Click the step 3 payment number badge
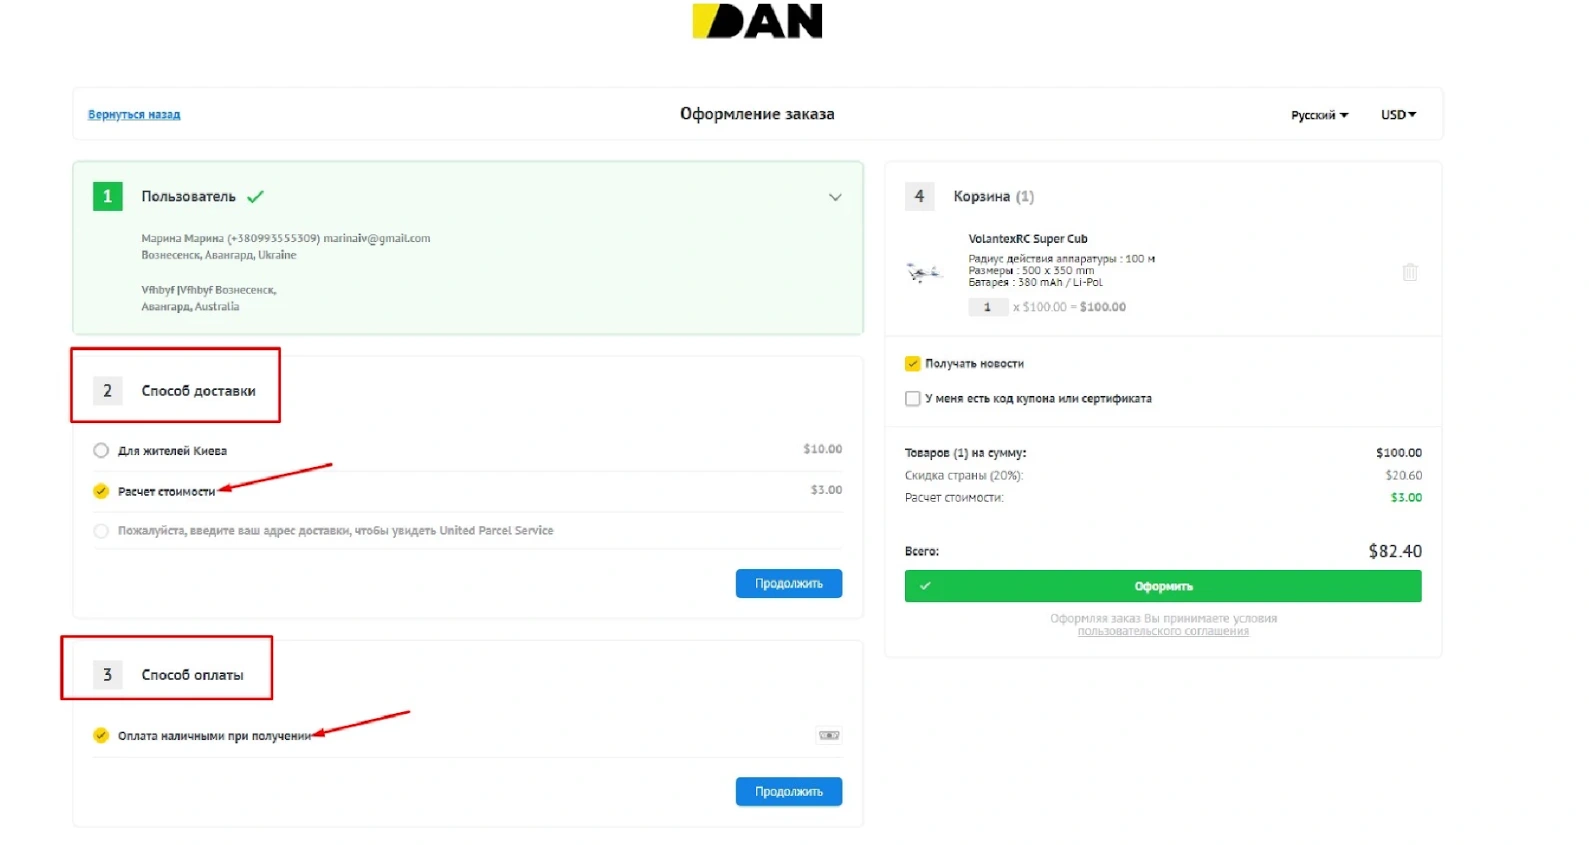Screen dimensions: 1589x845 pyautogui.click(x=108, y=675)
